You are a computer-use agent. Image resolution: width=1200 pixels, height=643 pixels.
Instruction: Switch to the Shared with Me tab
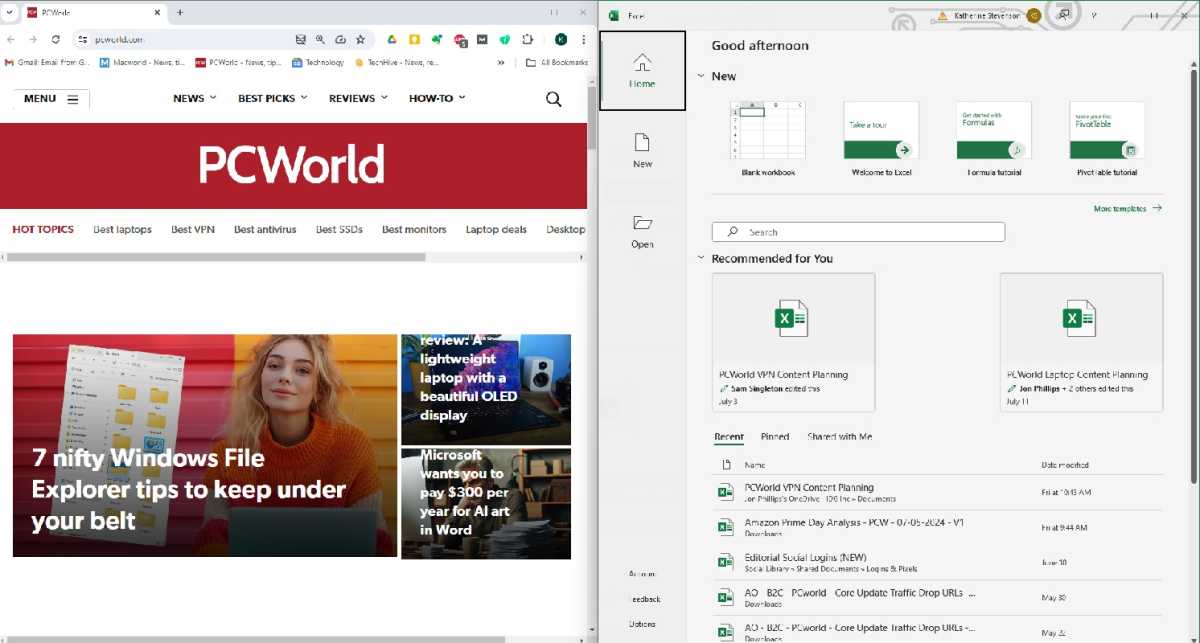click(x=839, y=437)
